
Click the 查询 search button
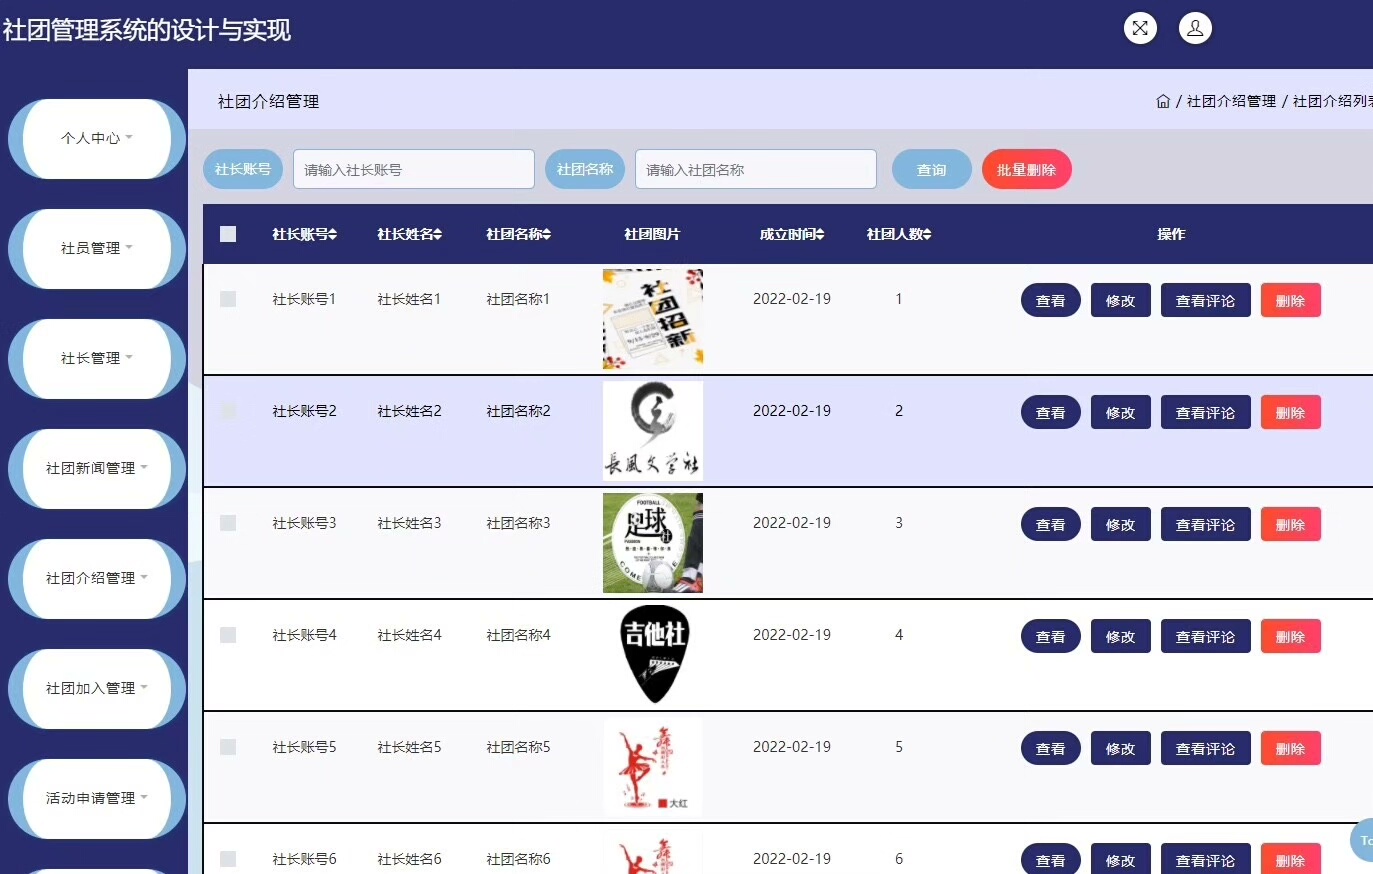point(932,170)
